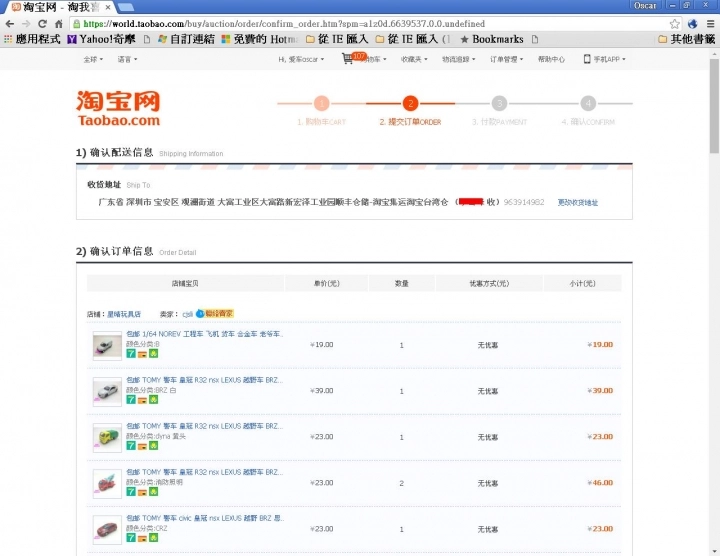Click the Taobao.com logo
The image size is (720, 556).
[118, 108]
